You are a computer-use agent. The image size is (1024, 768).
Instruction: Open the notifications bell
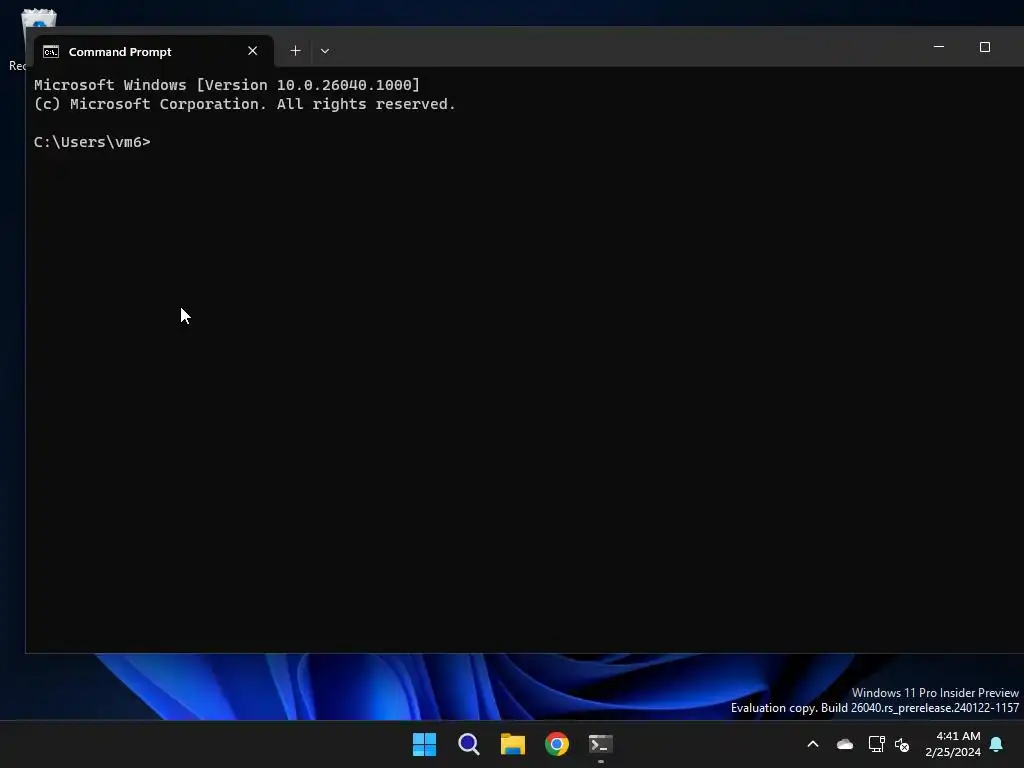pos(997,744)
